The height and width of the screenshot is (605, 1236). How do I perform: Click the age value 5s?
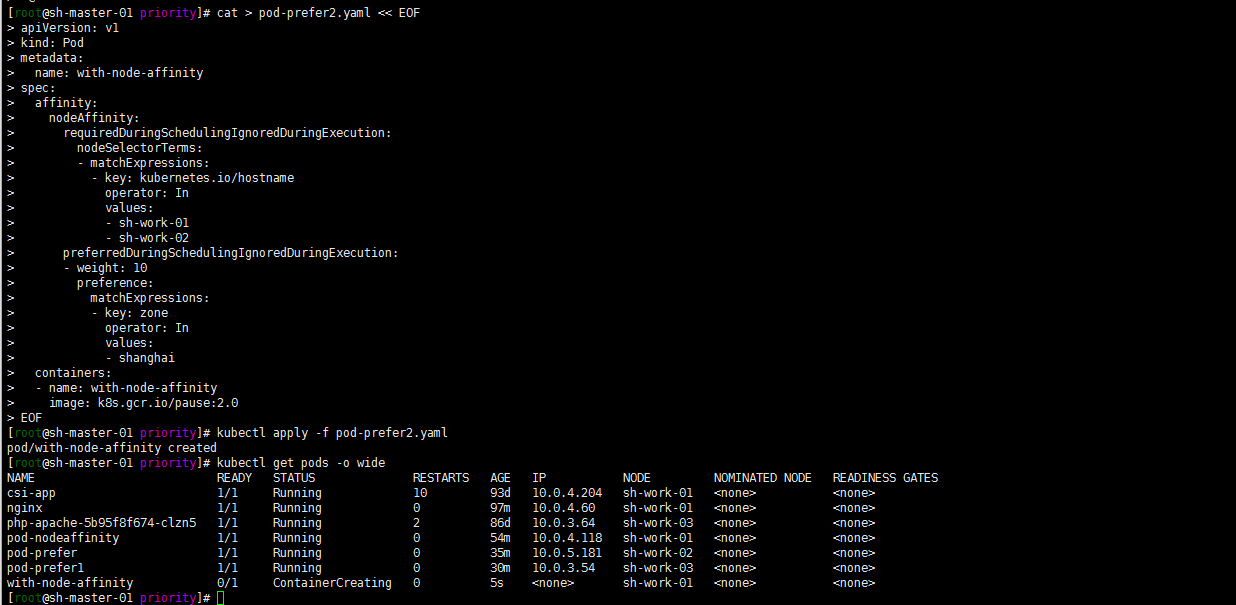coord(497,583)
